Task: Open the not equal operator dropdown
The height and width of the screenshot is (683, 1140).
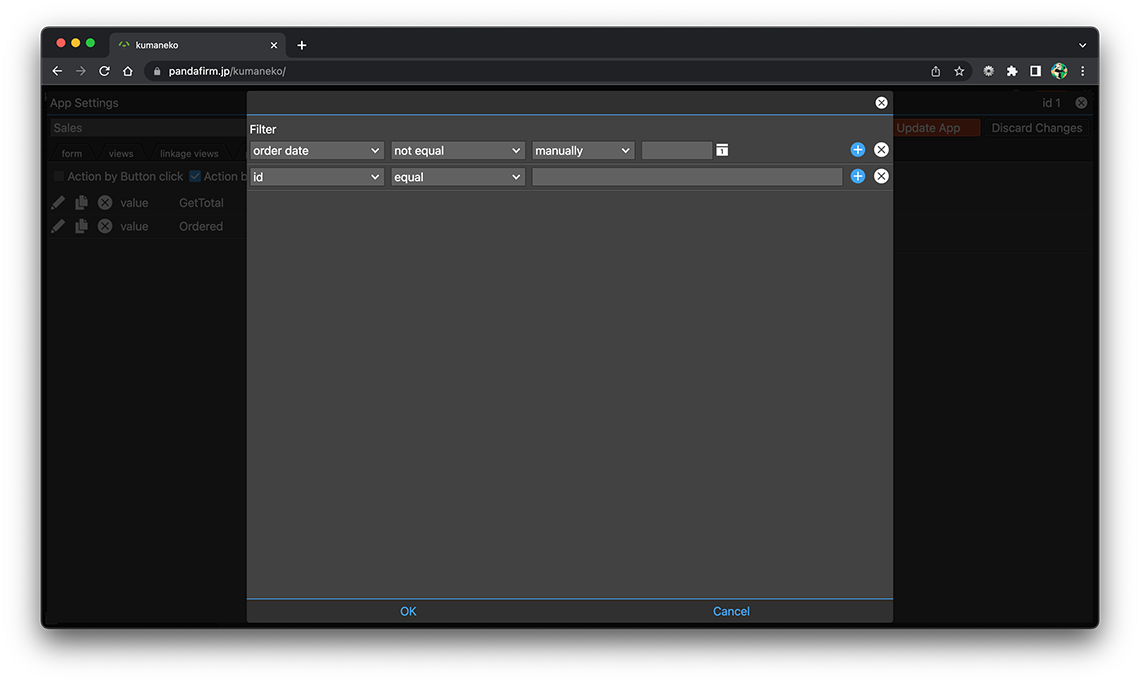Action: [x=458, y=150]
